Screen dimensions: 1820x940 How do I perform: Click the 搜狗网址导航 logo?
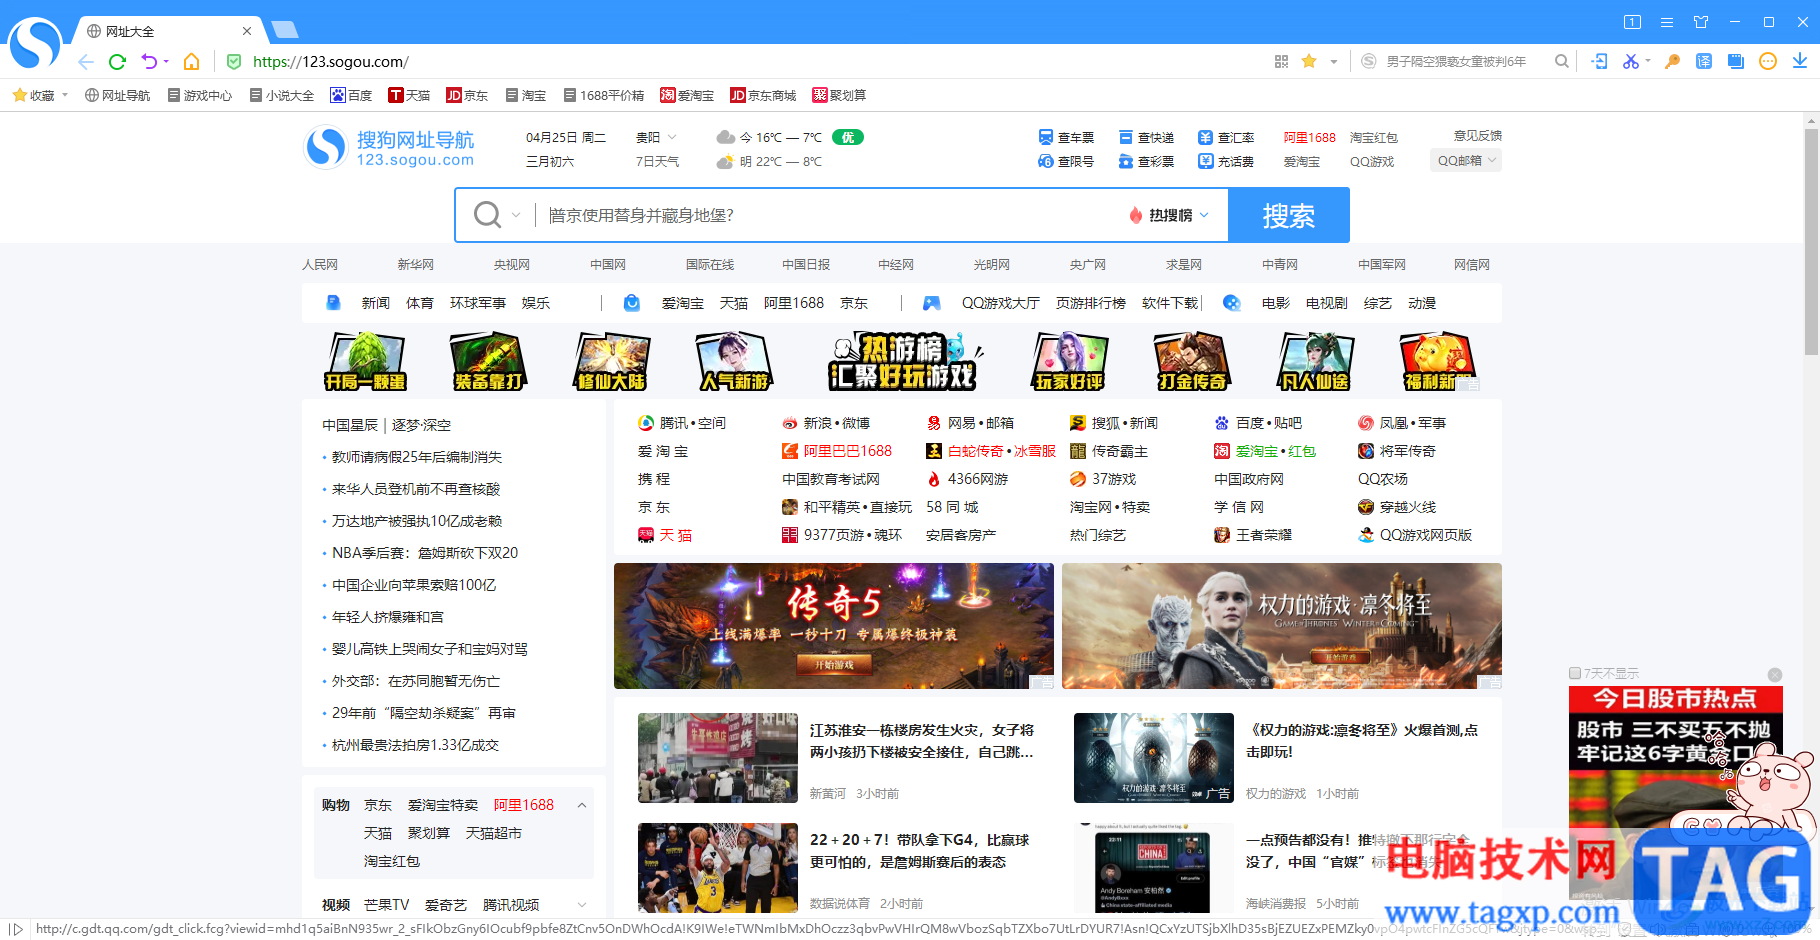[389, 148]
